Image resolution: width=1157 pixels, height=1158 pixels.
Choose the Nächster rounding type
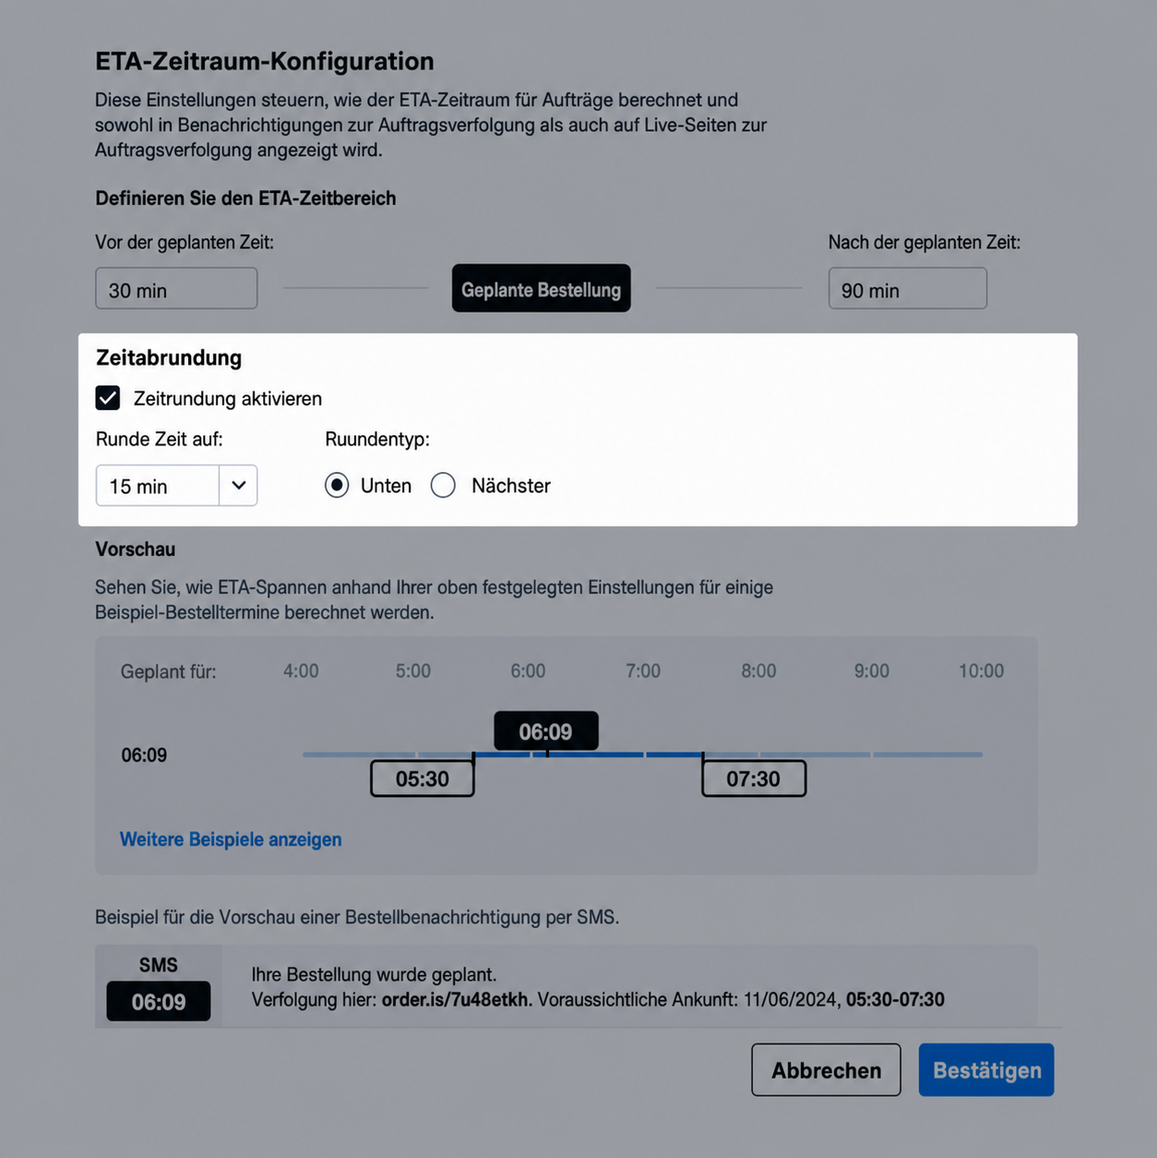pyautogui.click(x=443, y=485)
